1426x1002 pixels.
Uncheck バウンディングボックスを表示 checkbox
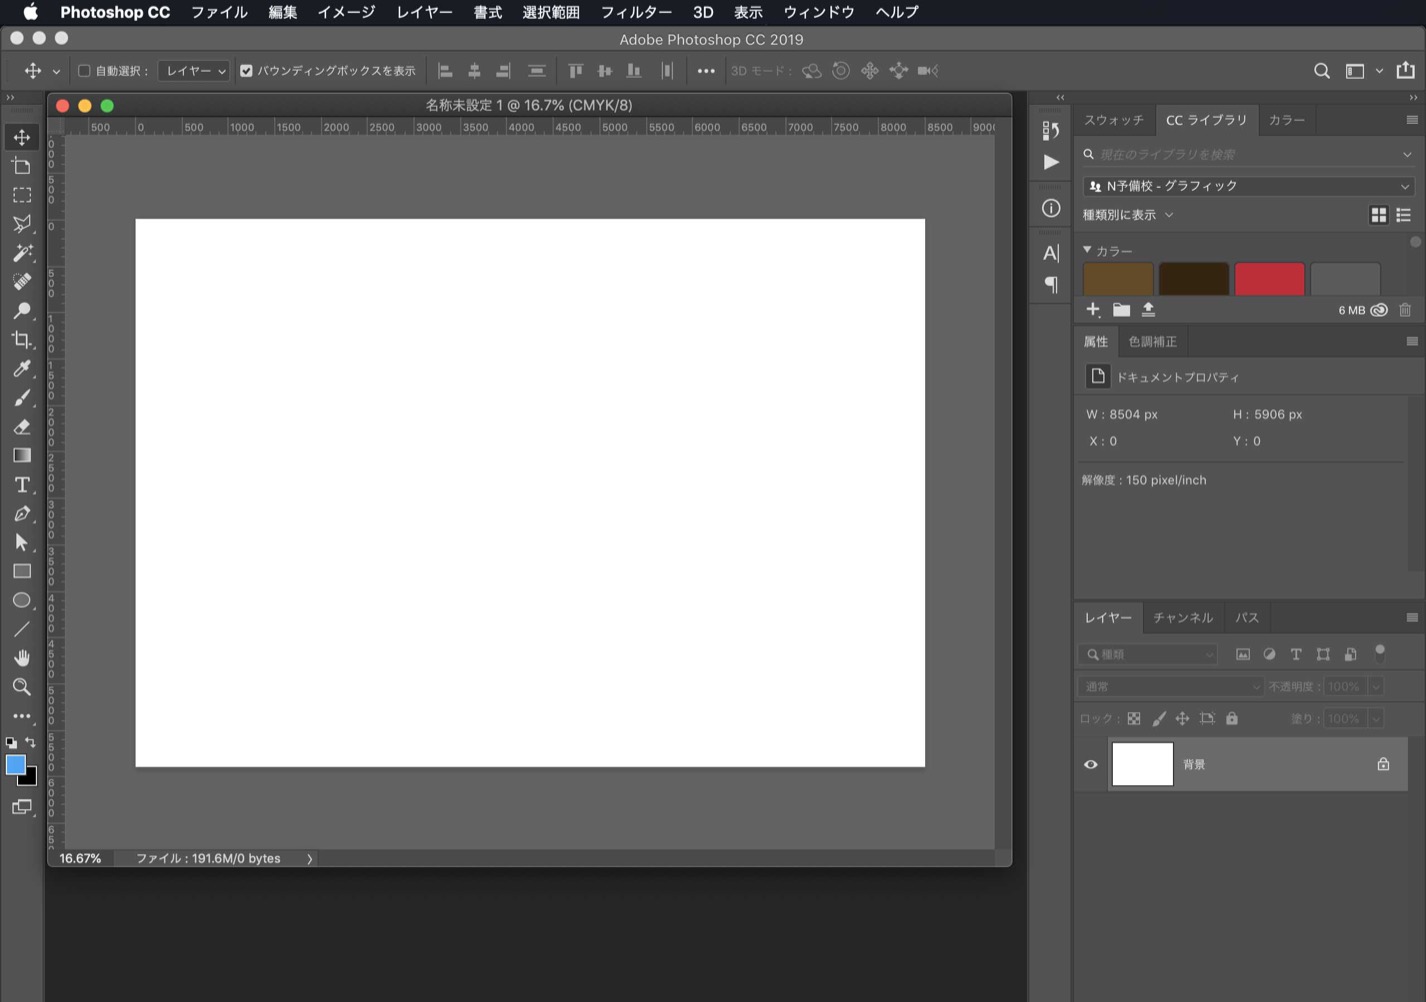[246, 71]
